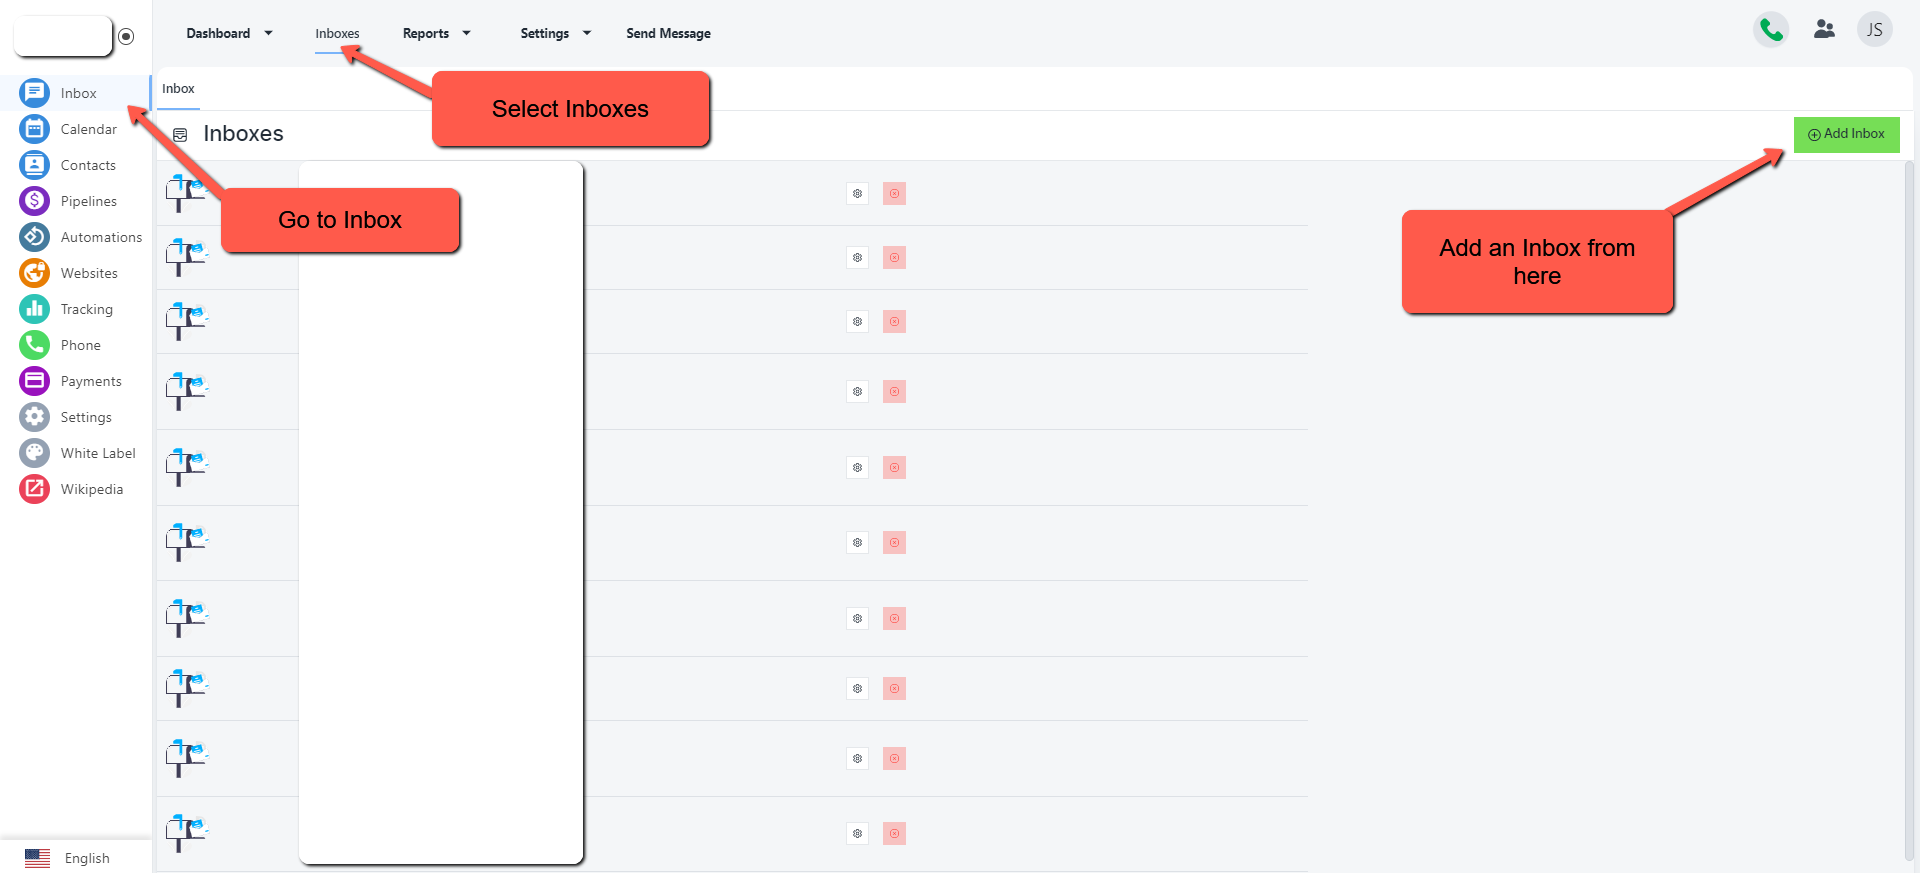Click Send Message in top navigation
The height and width of the screenshot is (873, 1920).
click(x=668, y=33)
